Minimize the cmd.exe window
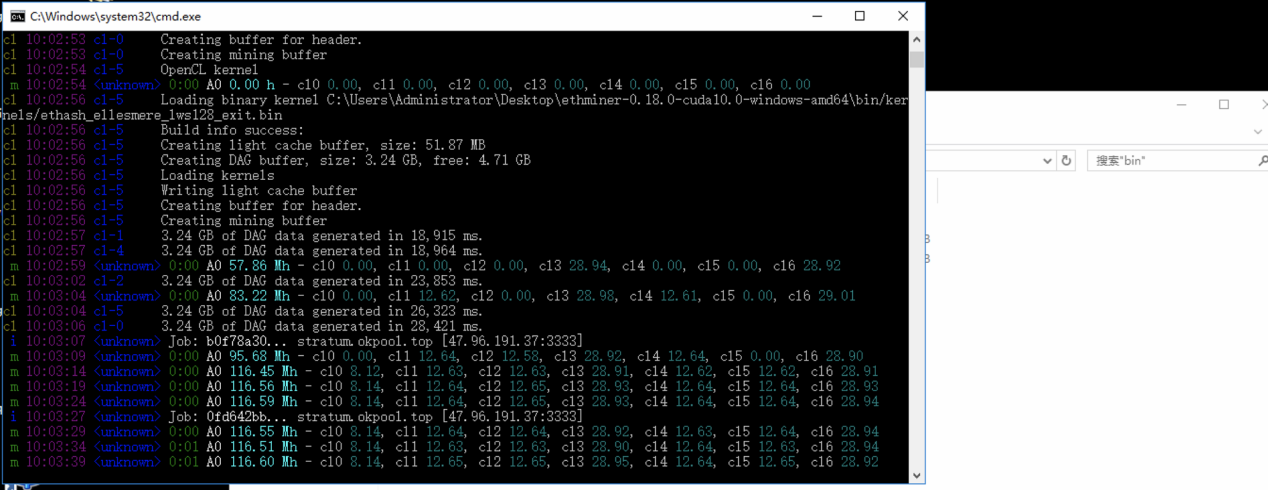The height and width of the screenshot is (490, 1268). pyautogui.click(x=816, y=16)
